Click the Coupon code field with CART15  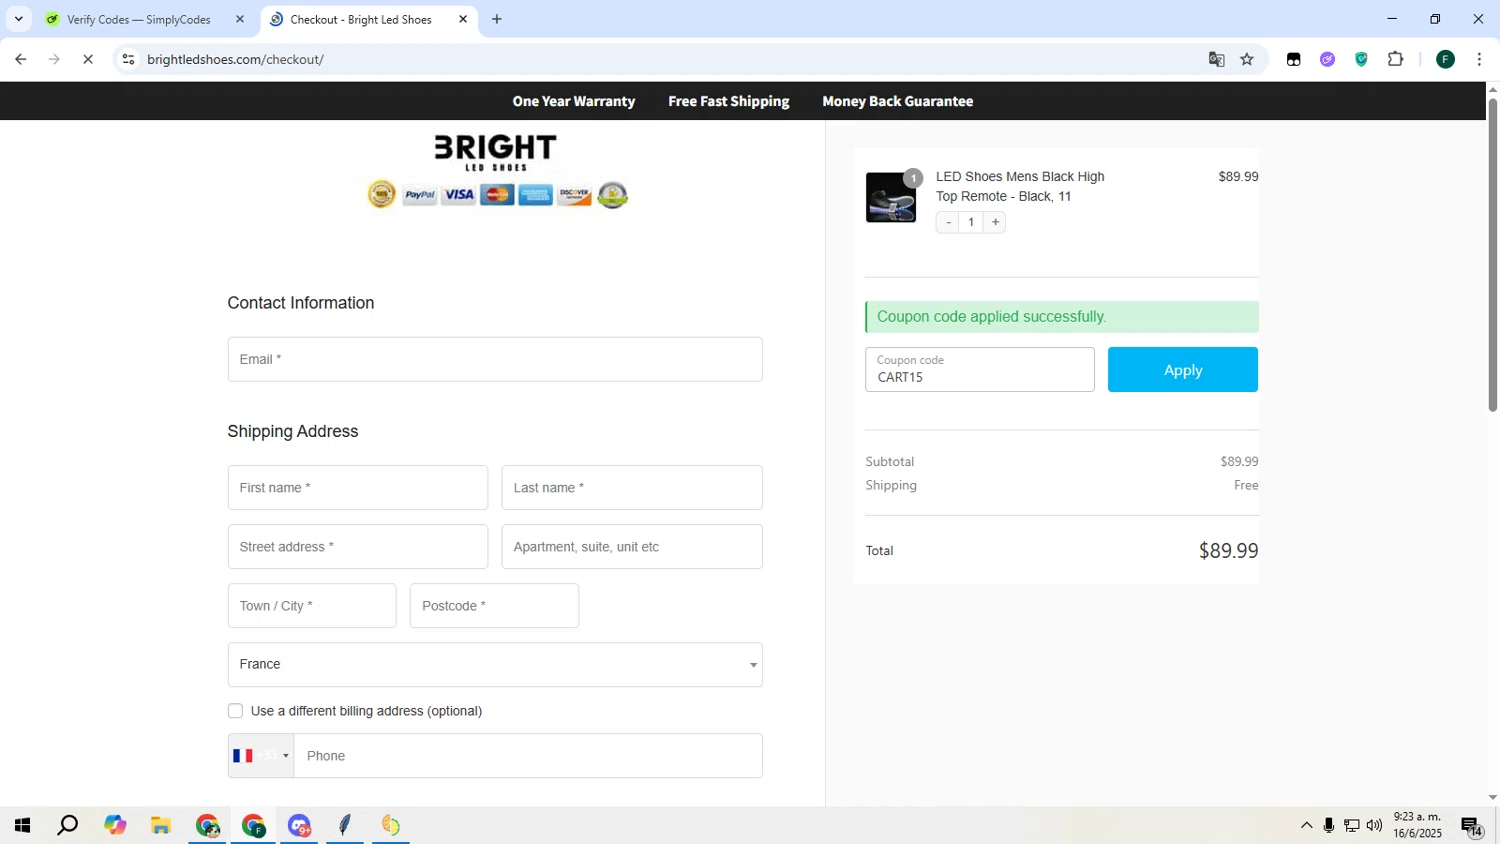980,369
